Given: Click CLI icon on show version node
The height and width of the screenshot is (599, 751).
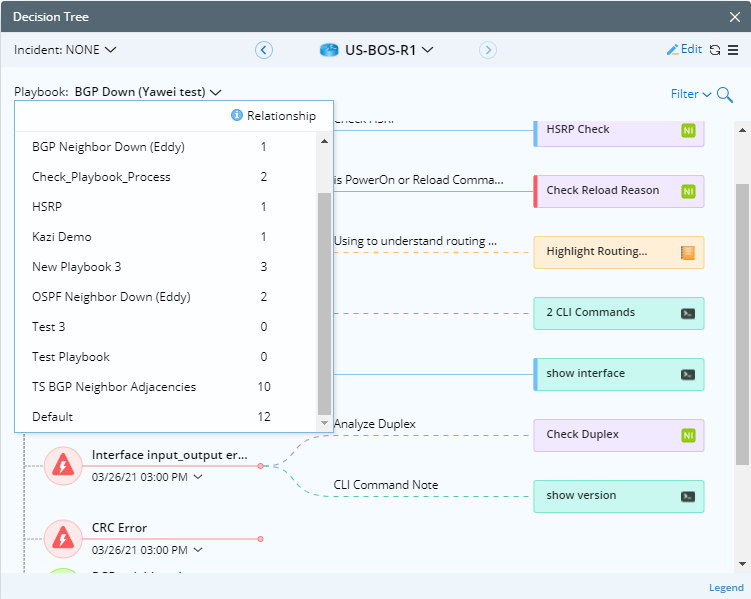Looking at the screenshot, I should coord(688,496).
